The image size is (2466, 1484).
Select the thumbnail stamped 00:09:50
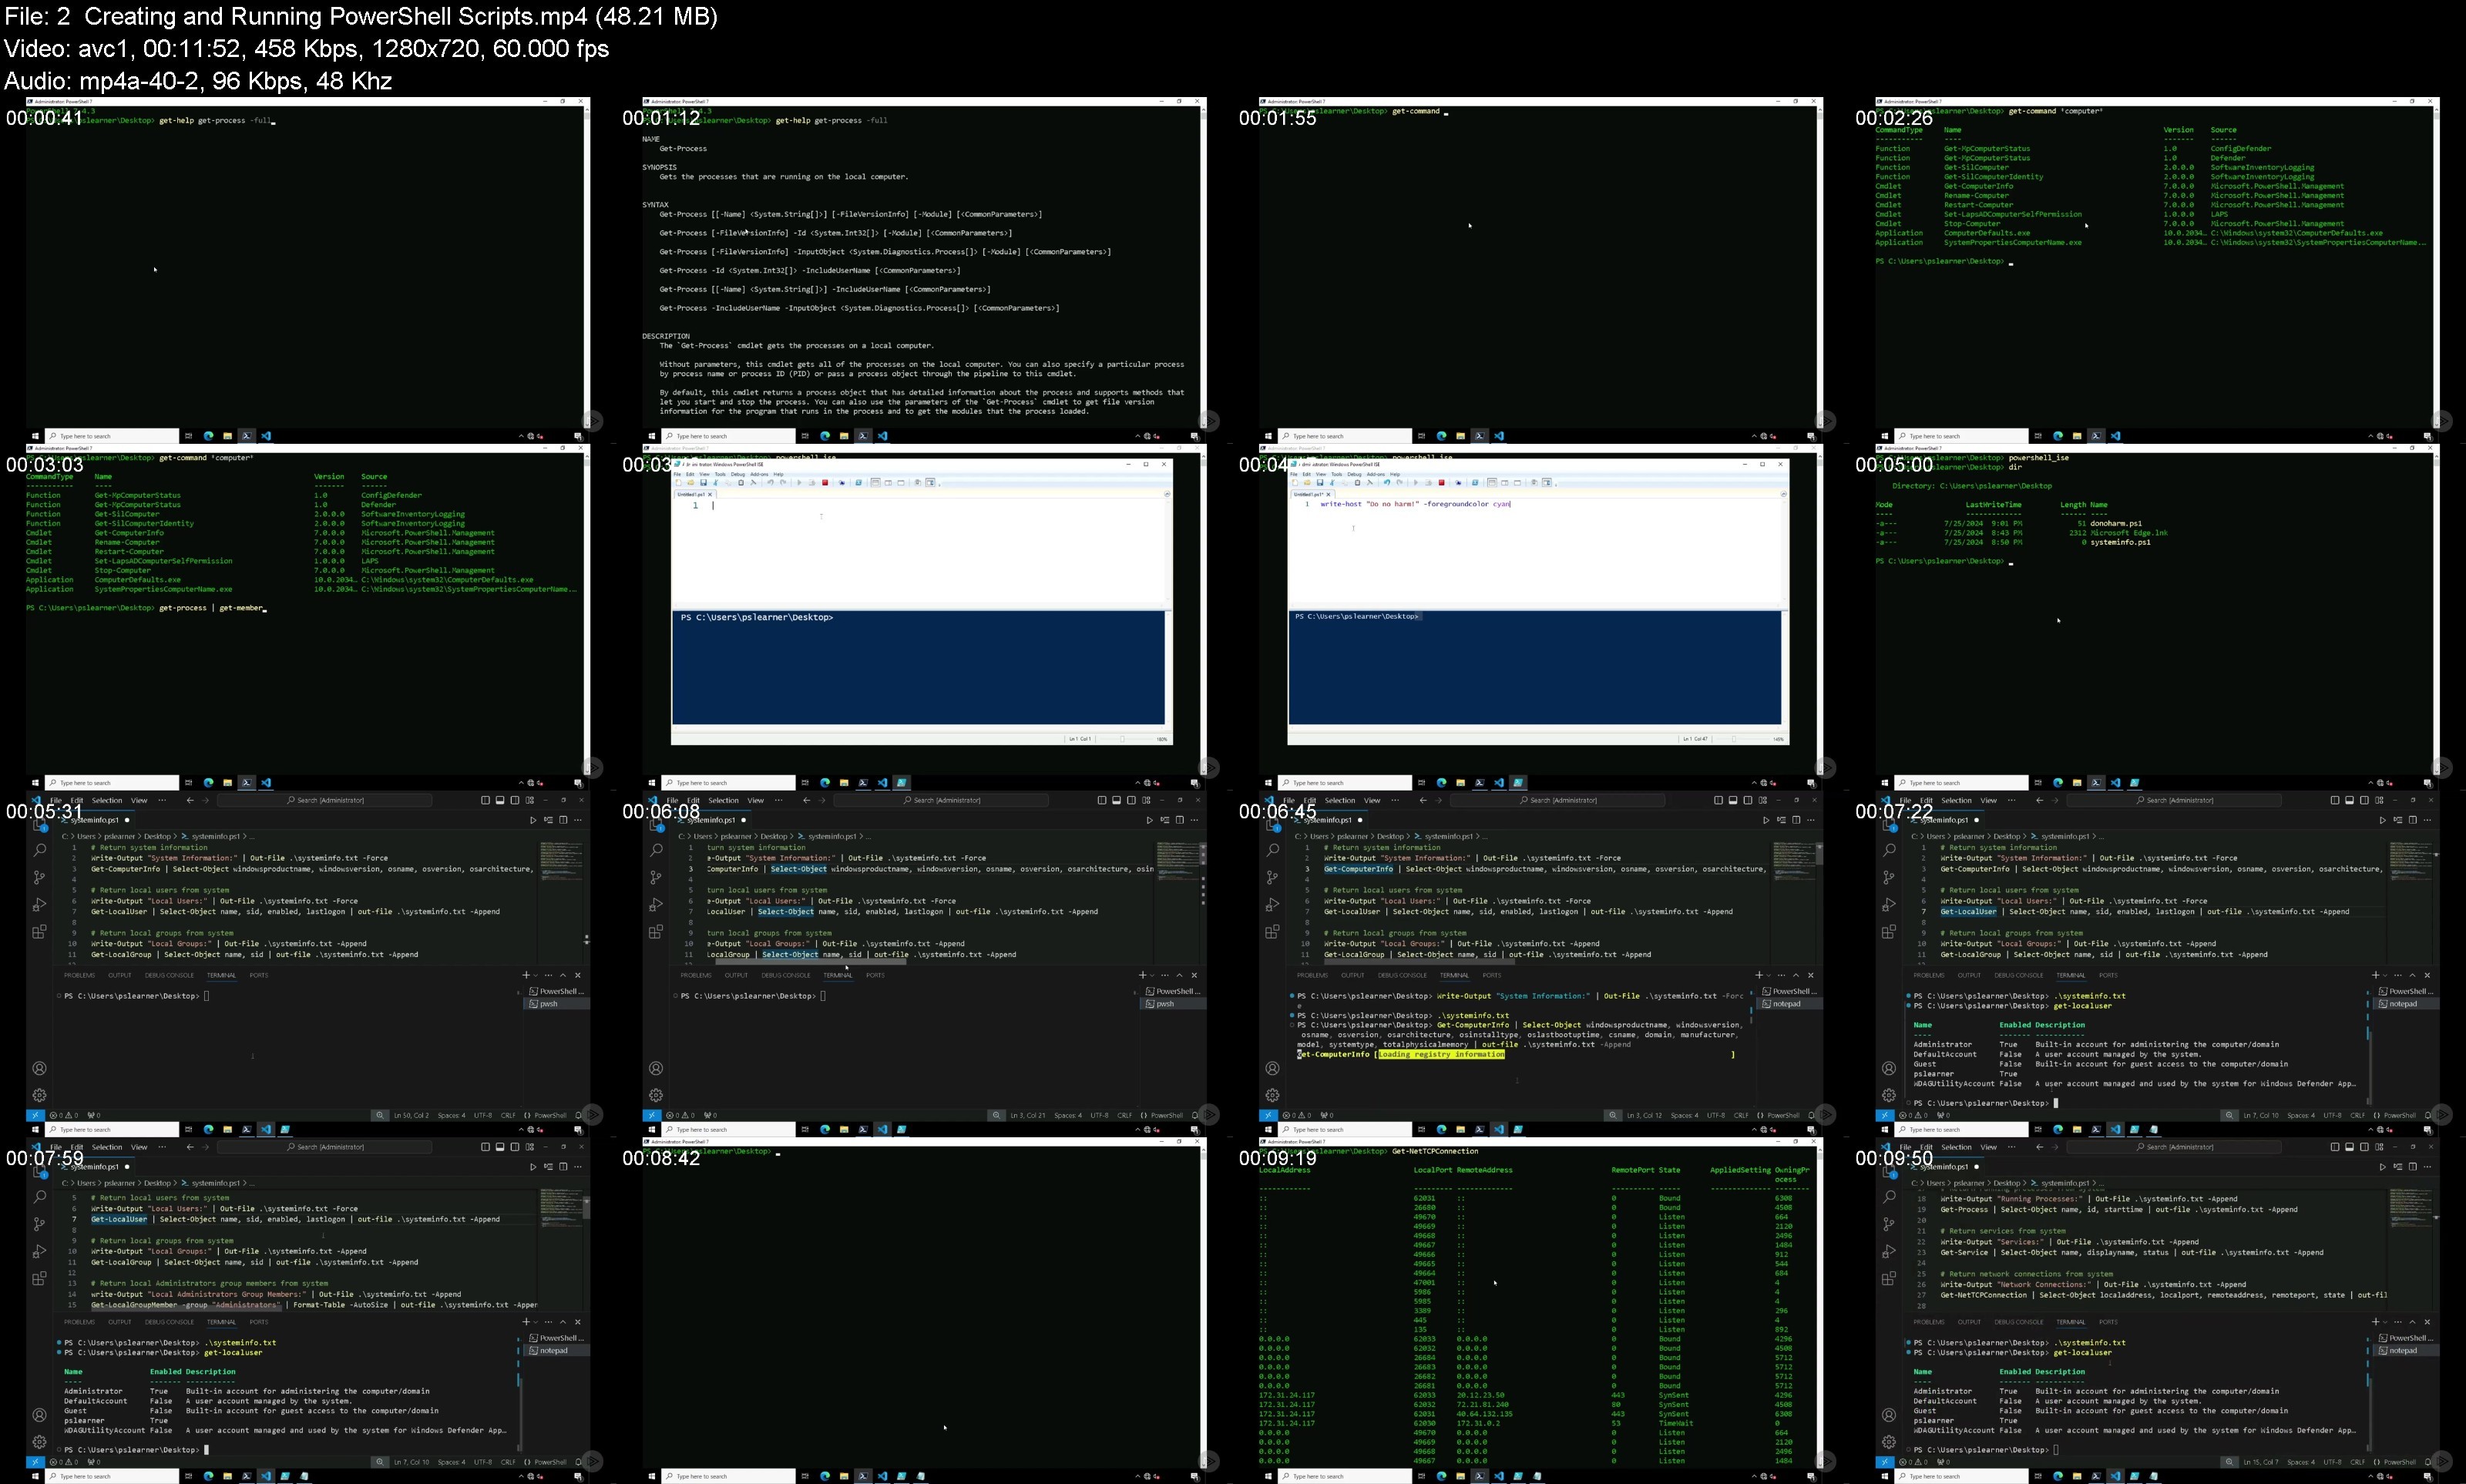click(x=2157, y=1311)
